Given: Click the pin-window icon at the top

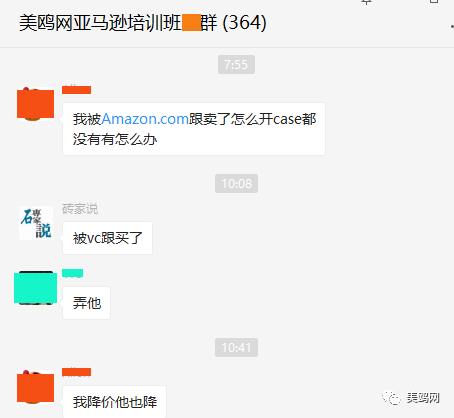Looking at the screenshot, I should 366,2.
